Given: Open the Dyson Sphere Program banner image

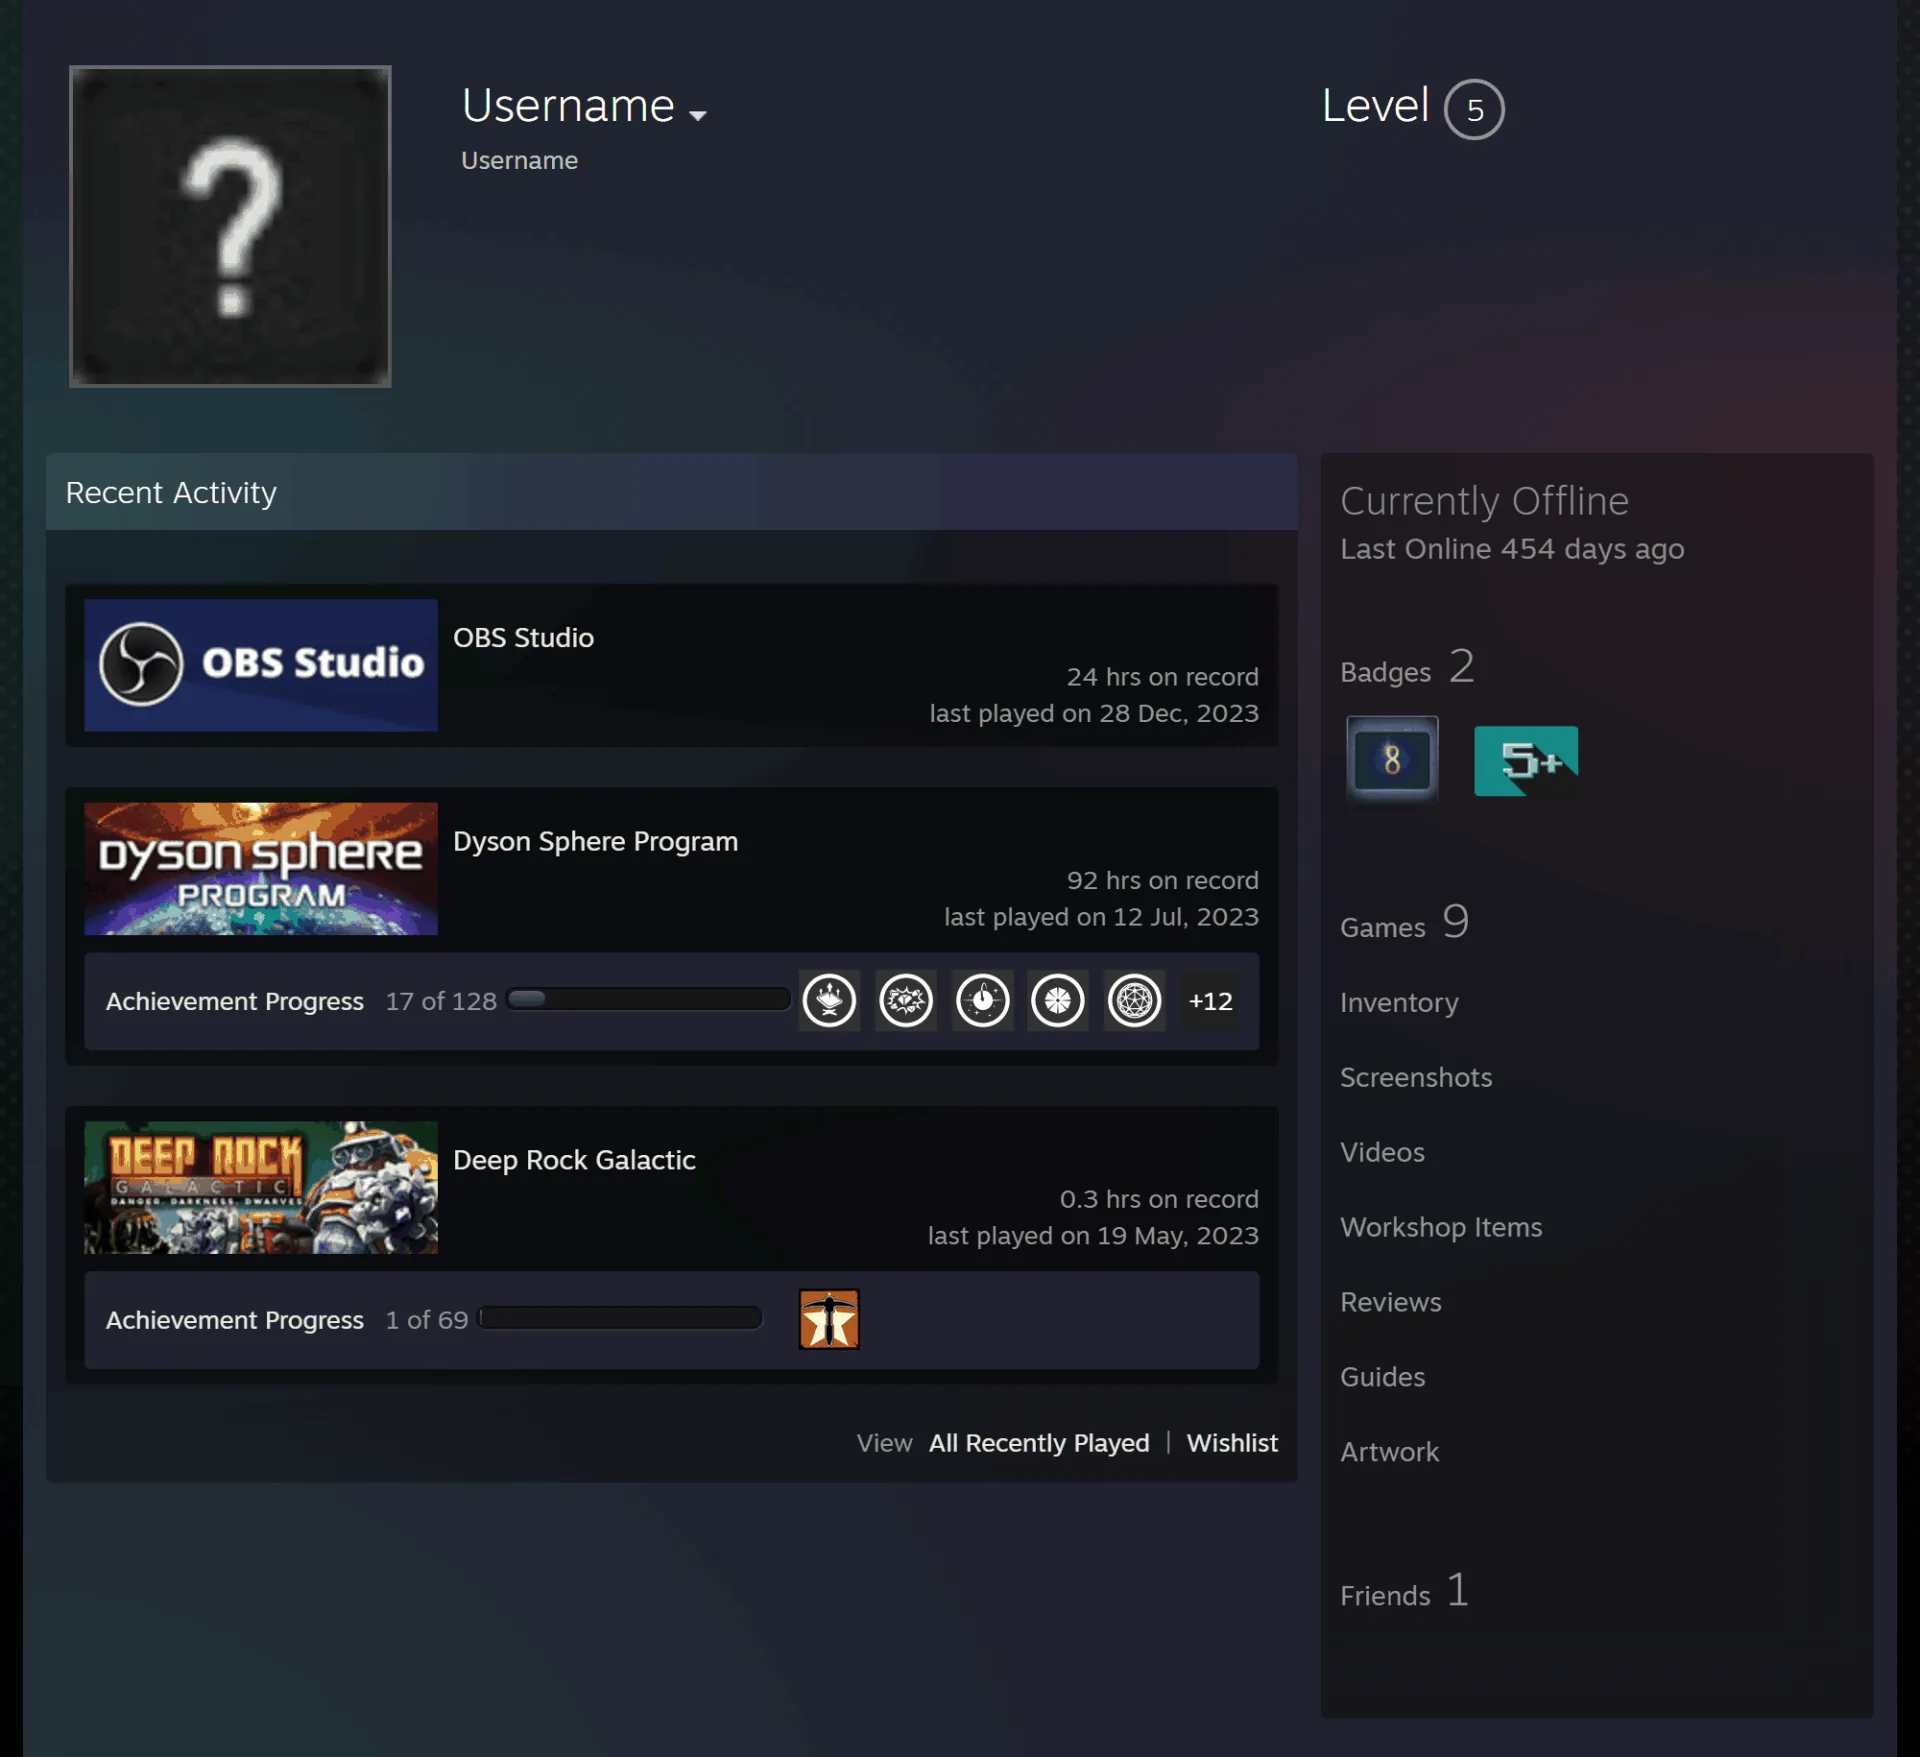Looking at the screenshot, I should [x=261, y=869].
